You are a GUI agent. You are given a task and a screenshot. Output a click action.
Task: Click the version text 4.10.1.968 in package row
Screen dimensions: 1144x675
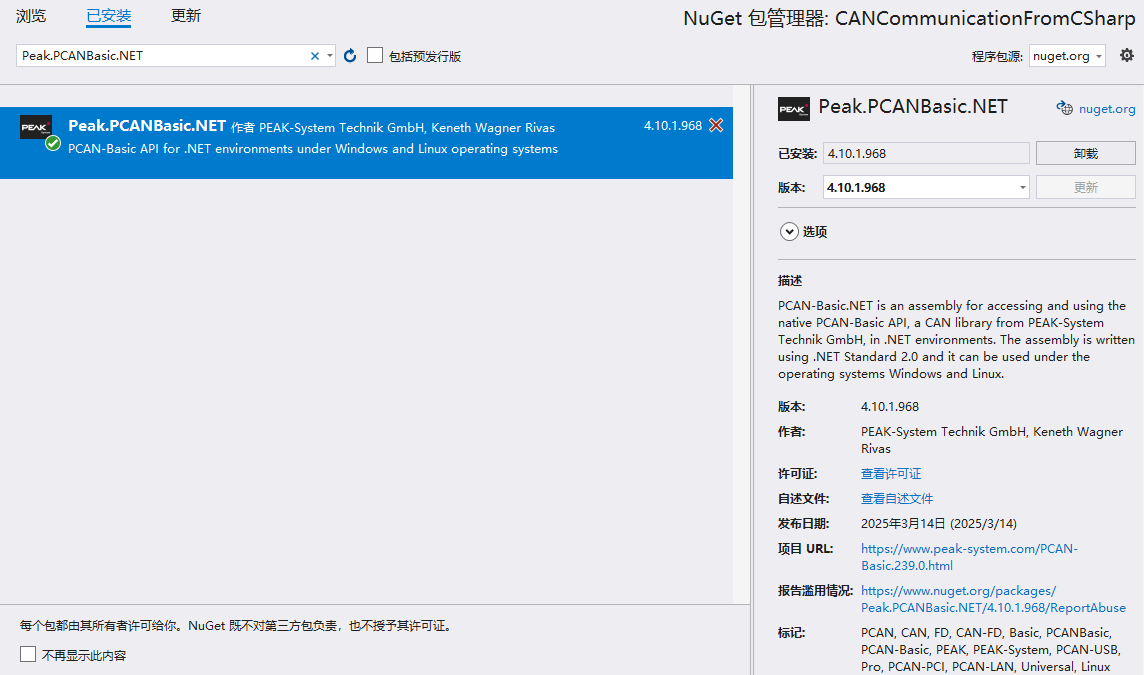coord(673,126)
